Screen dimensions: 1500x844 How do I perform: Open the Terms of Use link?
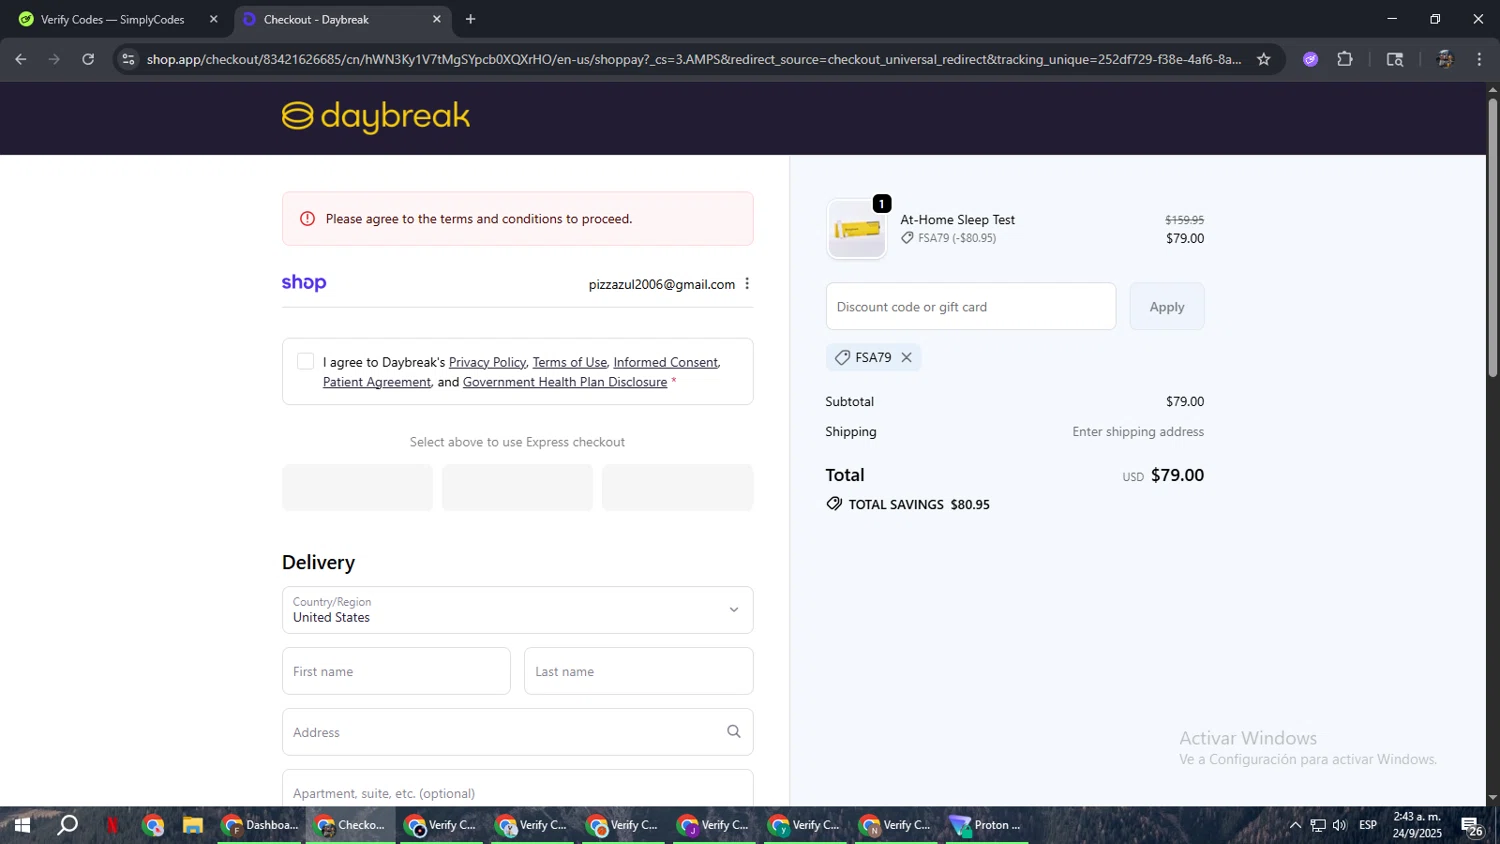tap(569, 362)
